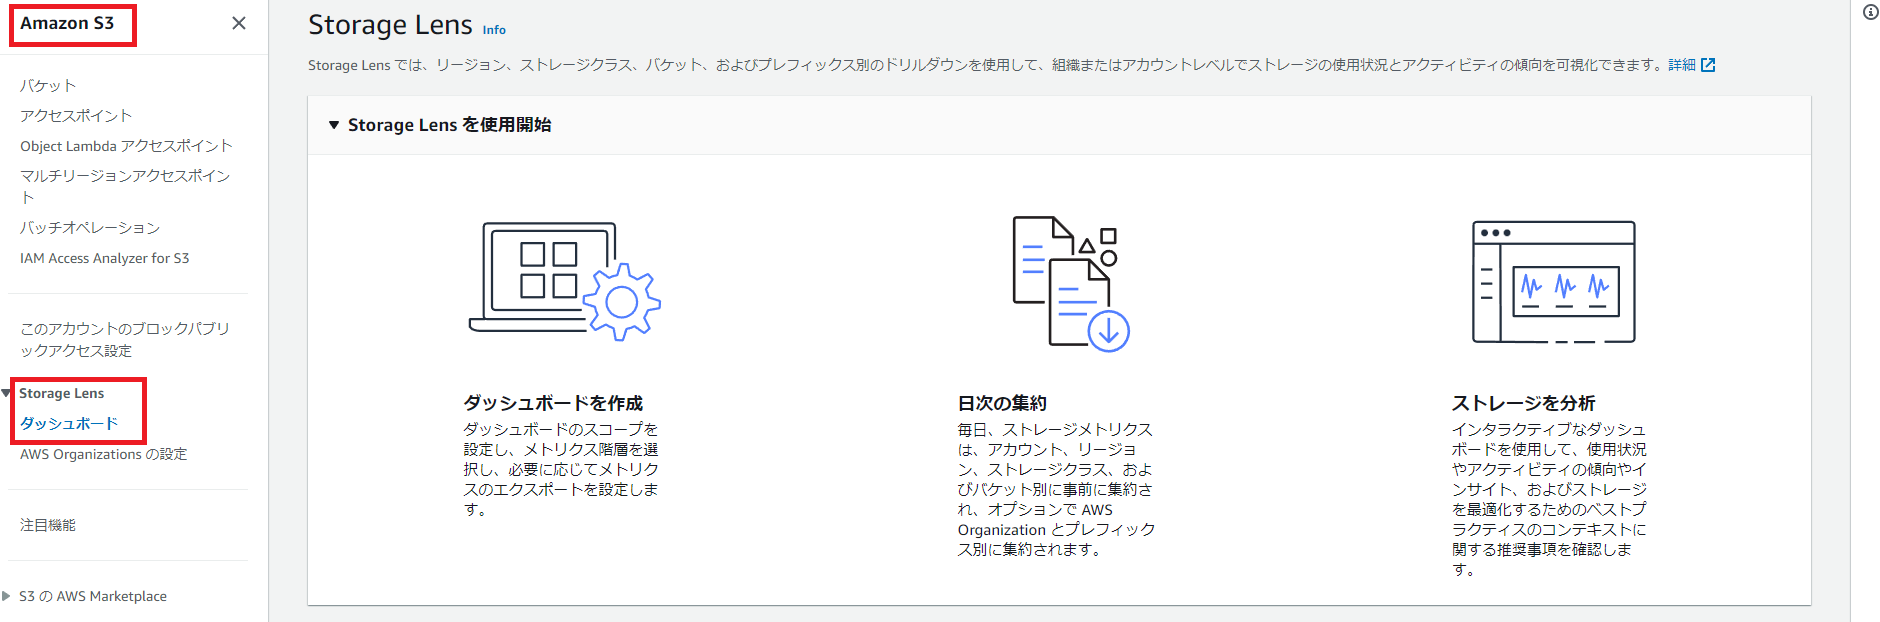Select ダッシュボード under Storage Lens

click(69, 424)
